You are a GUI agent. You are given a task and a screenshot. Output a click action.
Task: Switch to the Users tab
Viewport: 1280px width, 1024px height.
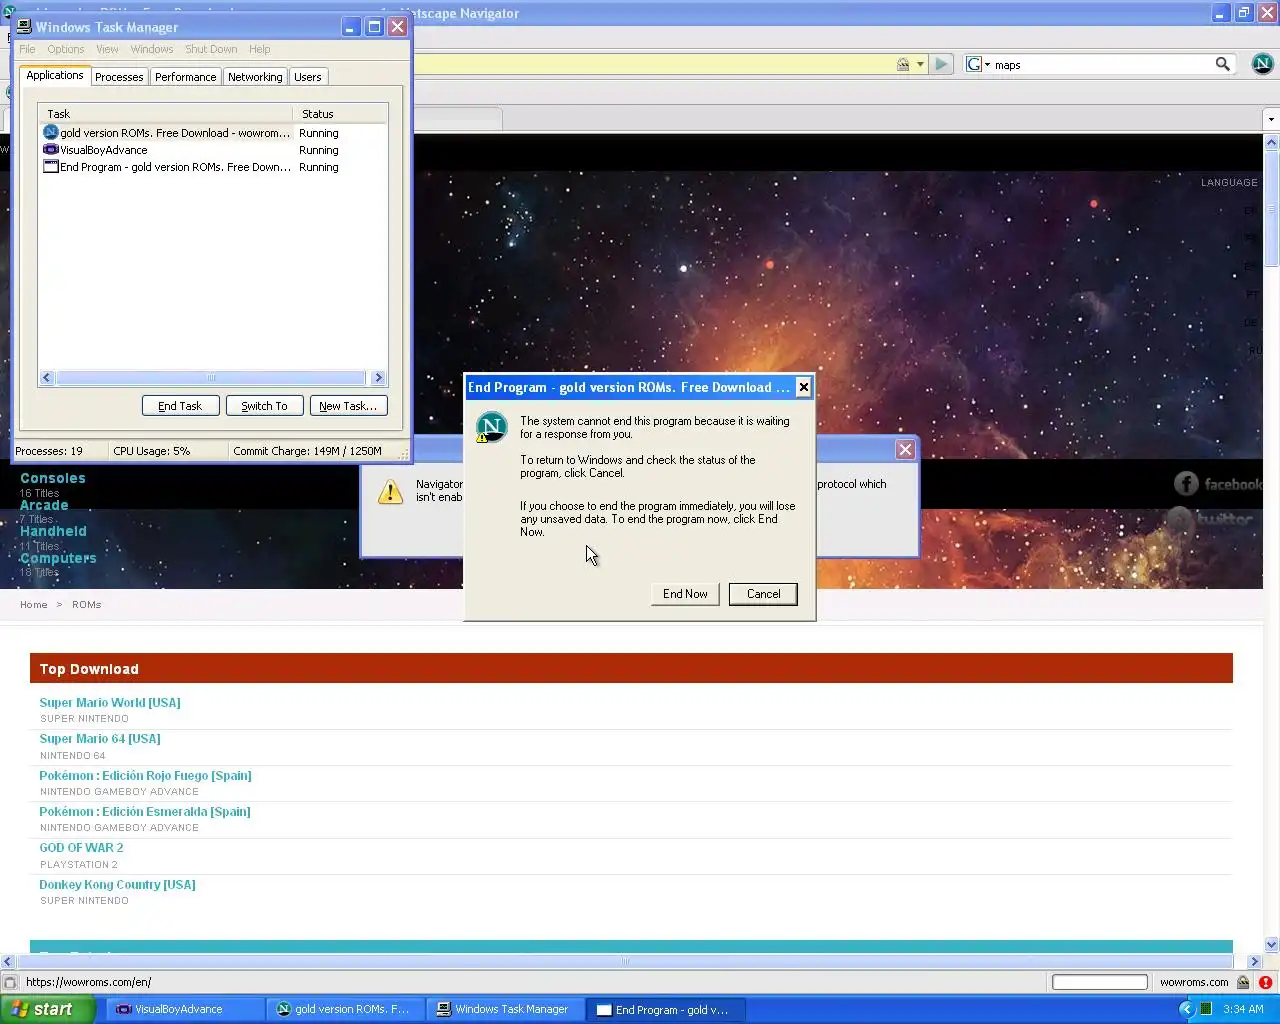coord(308,77)
